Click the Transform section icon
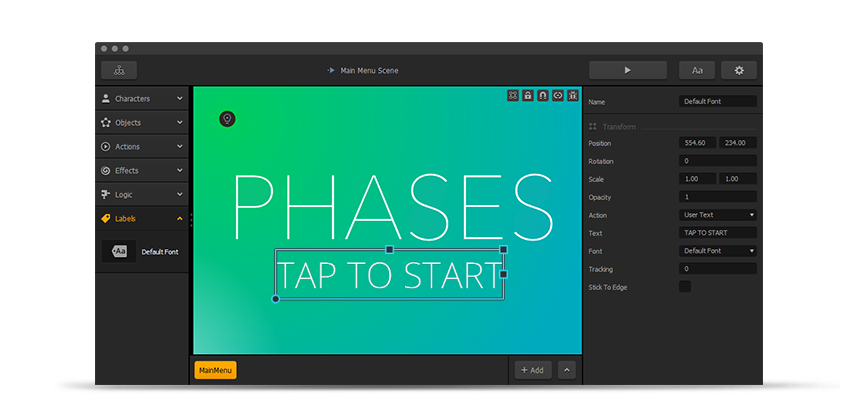863x413 pixels. tap(593, 127)
